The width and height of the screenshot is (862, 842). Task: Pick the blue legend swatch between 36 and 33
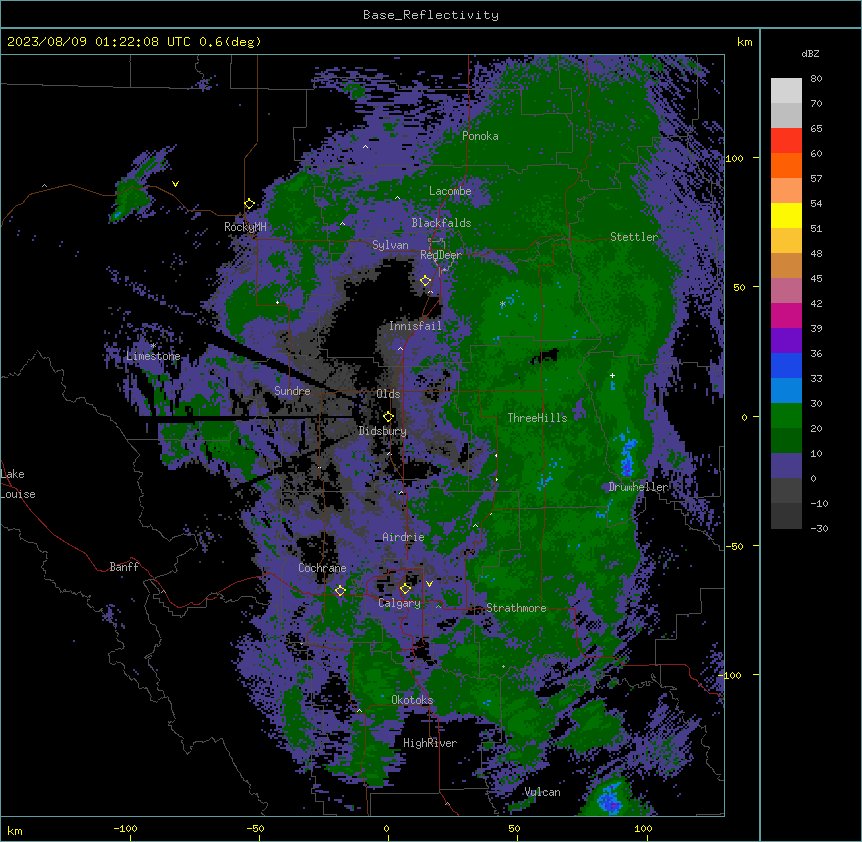[786, 365]
